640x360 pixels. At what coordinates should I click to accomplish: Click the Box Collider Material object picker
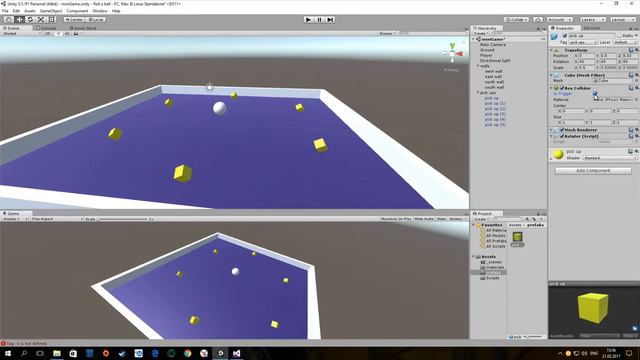pos(636,100)
